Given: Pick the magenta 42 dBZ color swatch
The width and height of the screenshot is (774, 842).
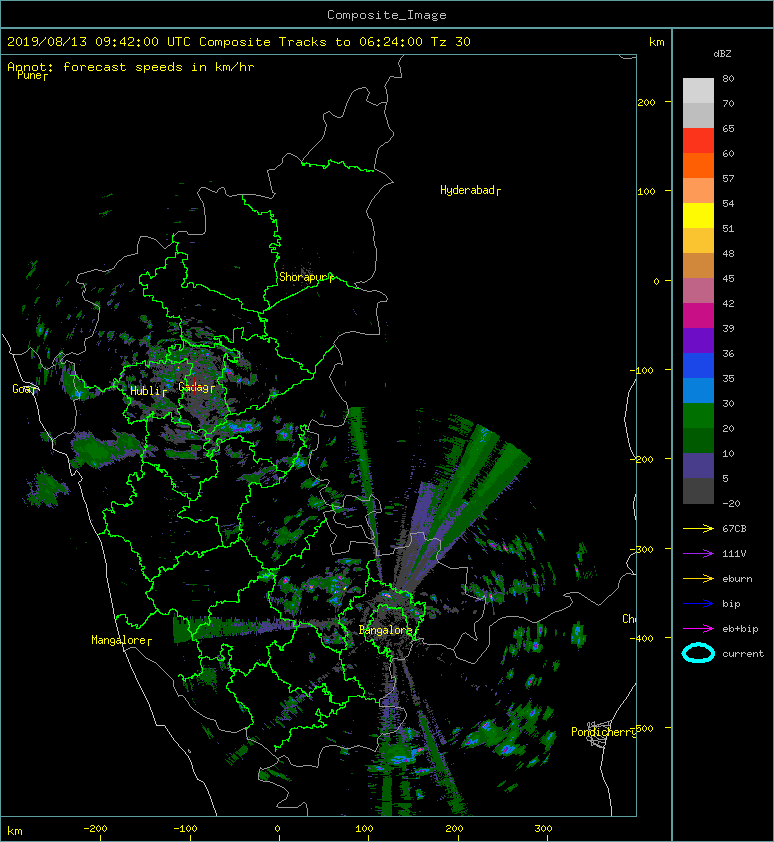Looking at the screenshot, I should pos(698,315).
